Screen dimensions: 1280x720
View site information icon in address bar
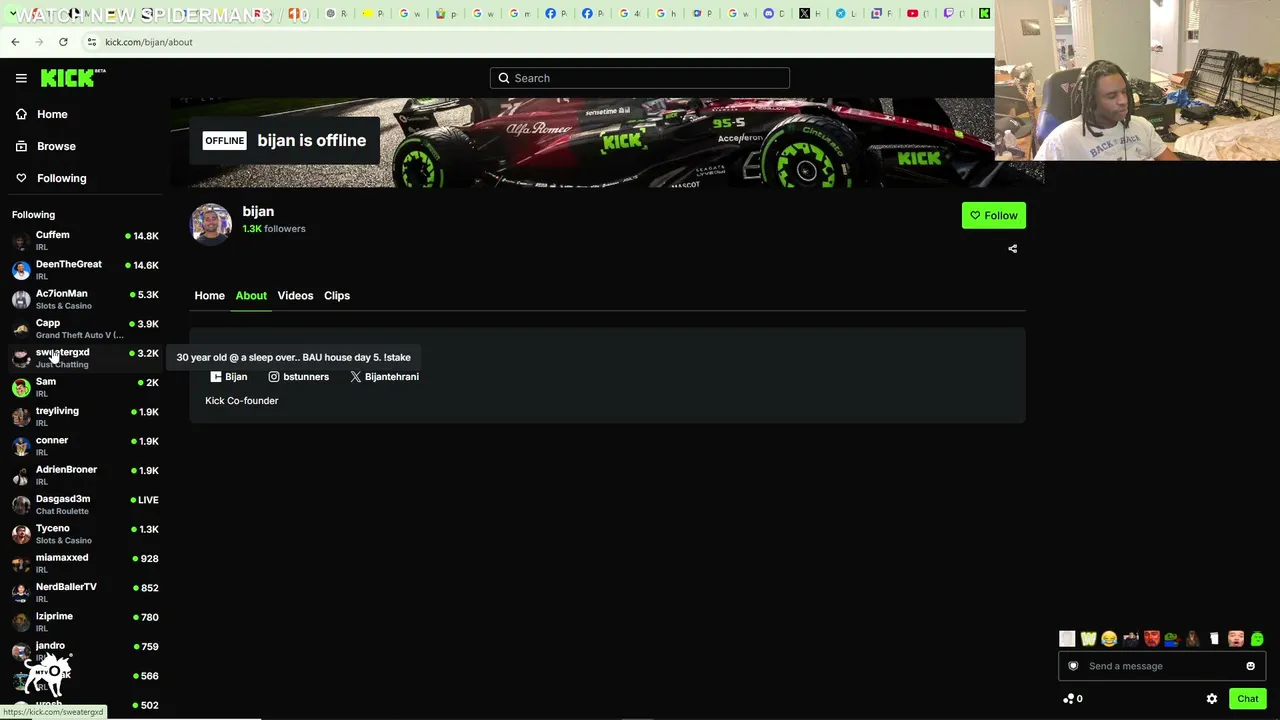(91, 42)
